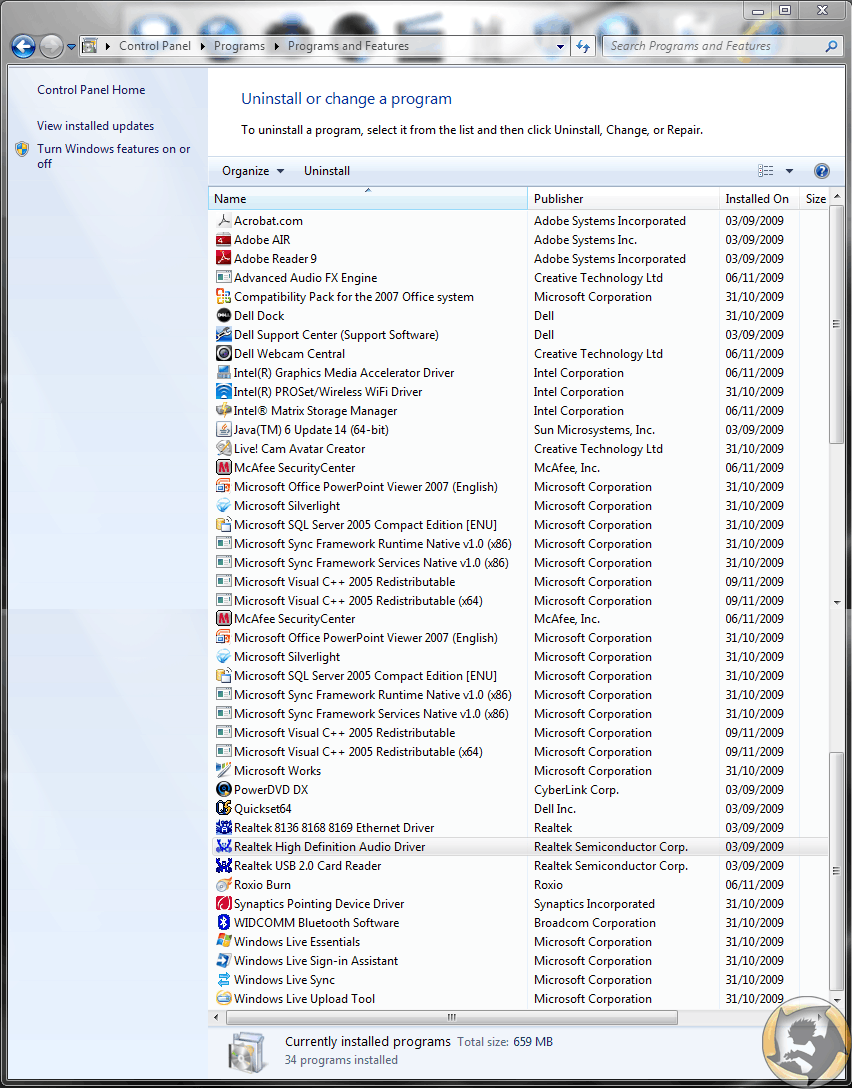This screenshot has width=852, height=1089.
Task: Click the Adobe AIR program icon
Action: coord(224,240)
